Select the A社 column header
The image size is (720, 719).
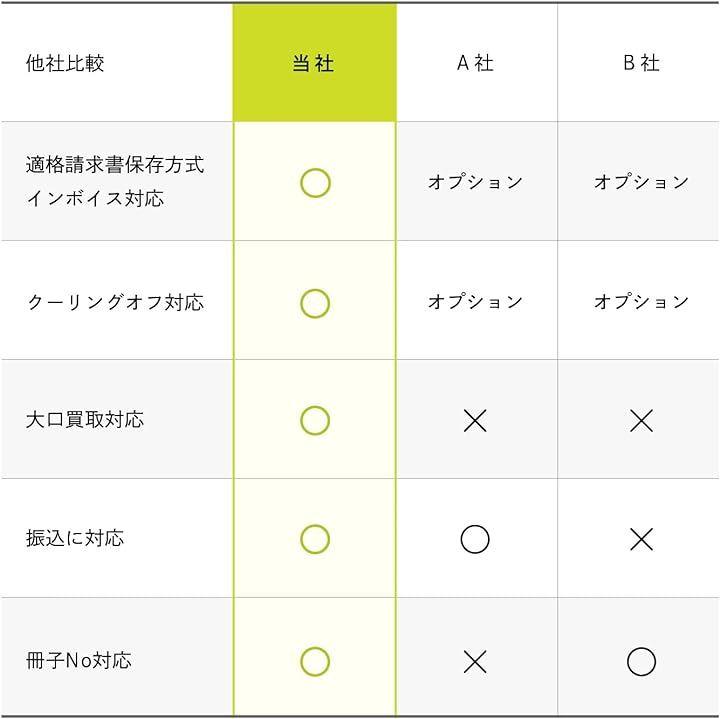pos(475,63)
